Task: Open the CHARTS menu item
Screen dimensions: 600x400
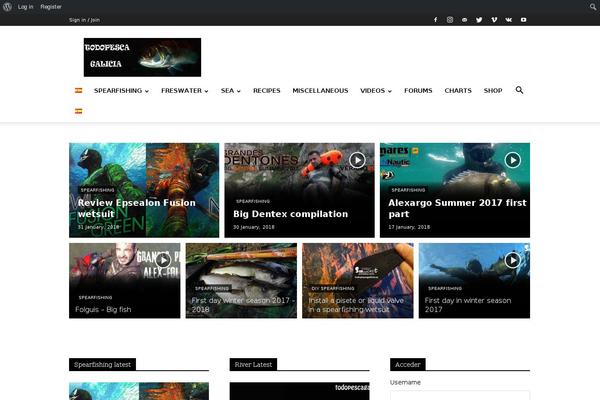Action: (458, 91)
